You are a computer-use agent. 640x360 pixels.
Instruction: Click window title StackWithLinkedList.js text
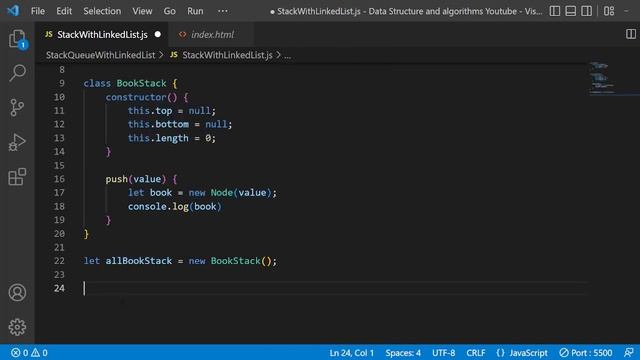(x=318, y=11)
